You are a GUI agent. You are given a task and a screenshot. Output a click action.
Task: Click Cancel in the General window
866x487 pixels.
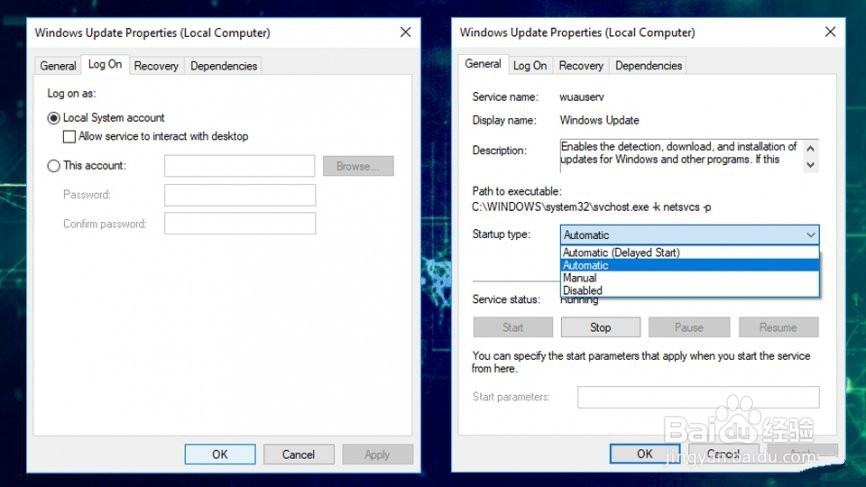click(724, 454)
